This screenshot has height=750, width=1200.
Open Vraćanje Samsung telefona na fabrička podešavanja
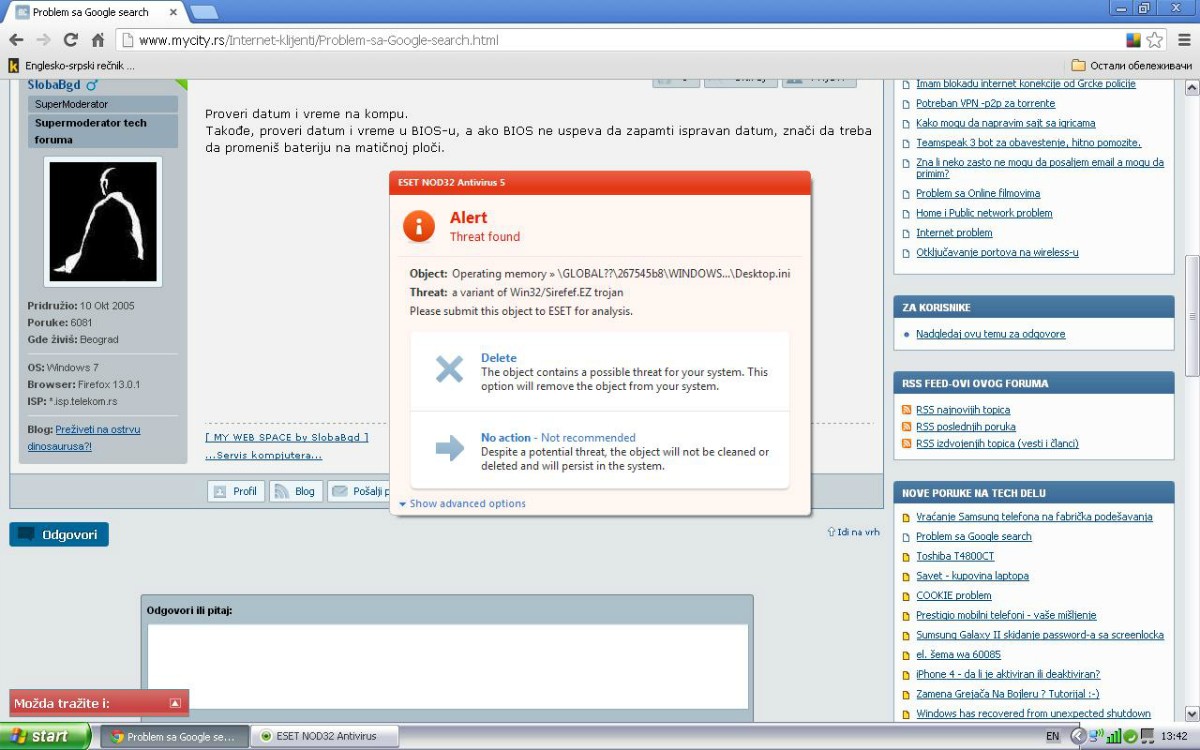[x=1034, y=517]
